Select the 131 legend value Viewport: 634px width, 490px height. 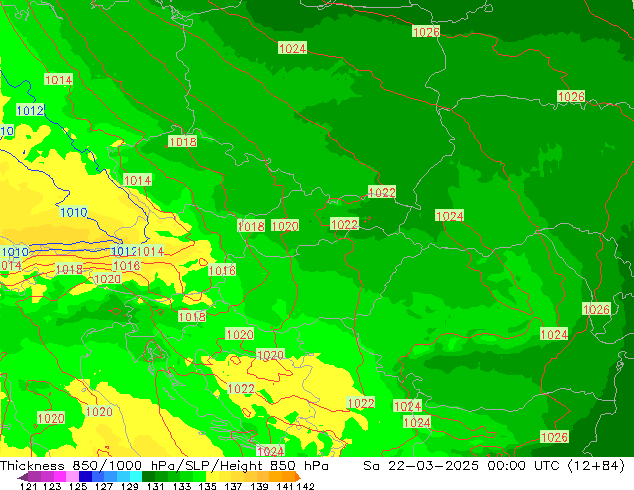click(155, 486)
